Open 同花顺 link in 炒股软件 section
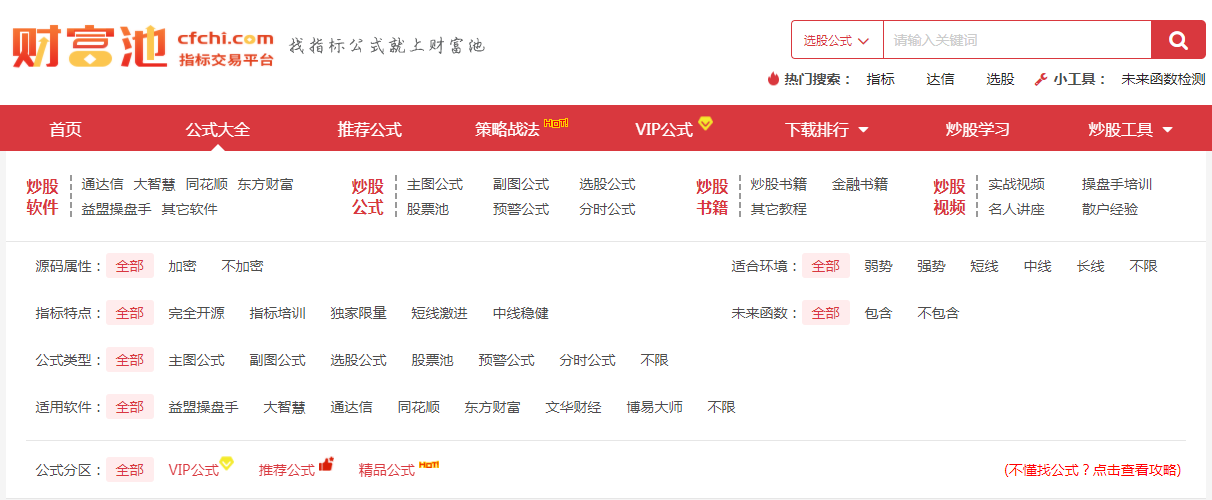The height and width of the screenshot is (500, 1212). coord(207,184)
